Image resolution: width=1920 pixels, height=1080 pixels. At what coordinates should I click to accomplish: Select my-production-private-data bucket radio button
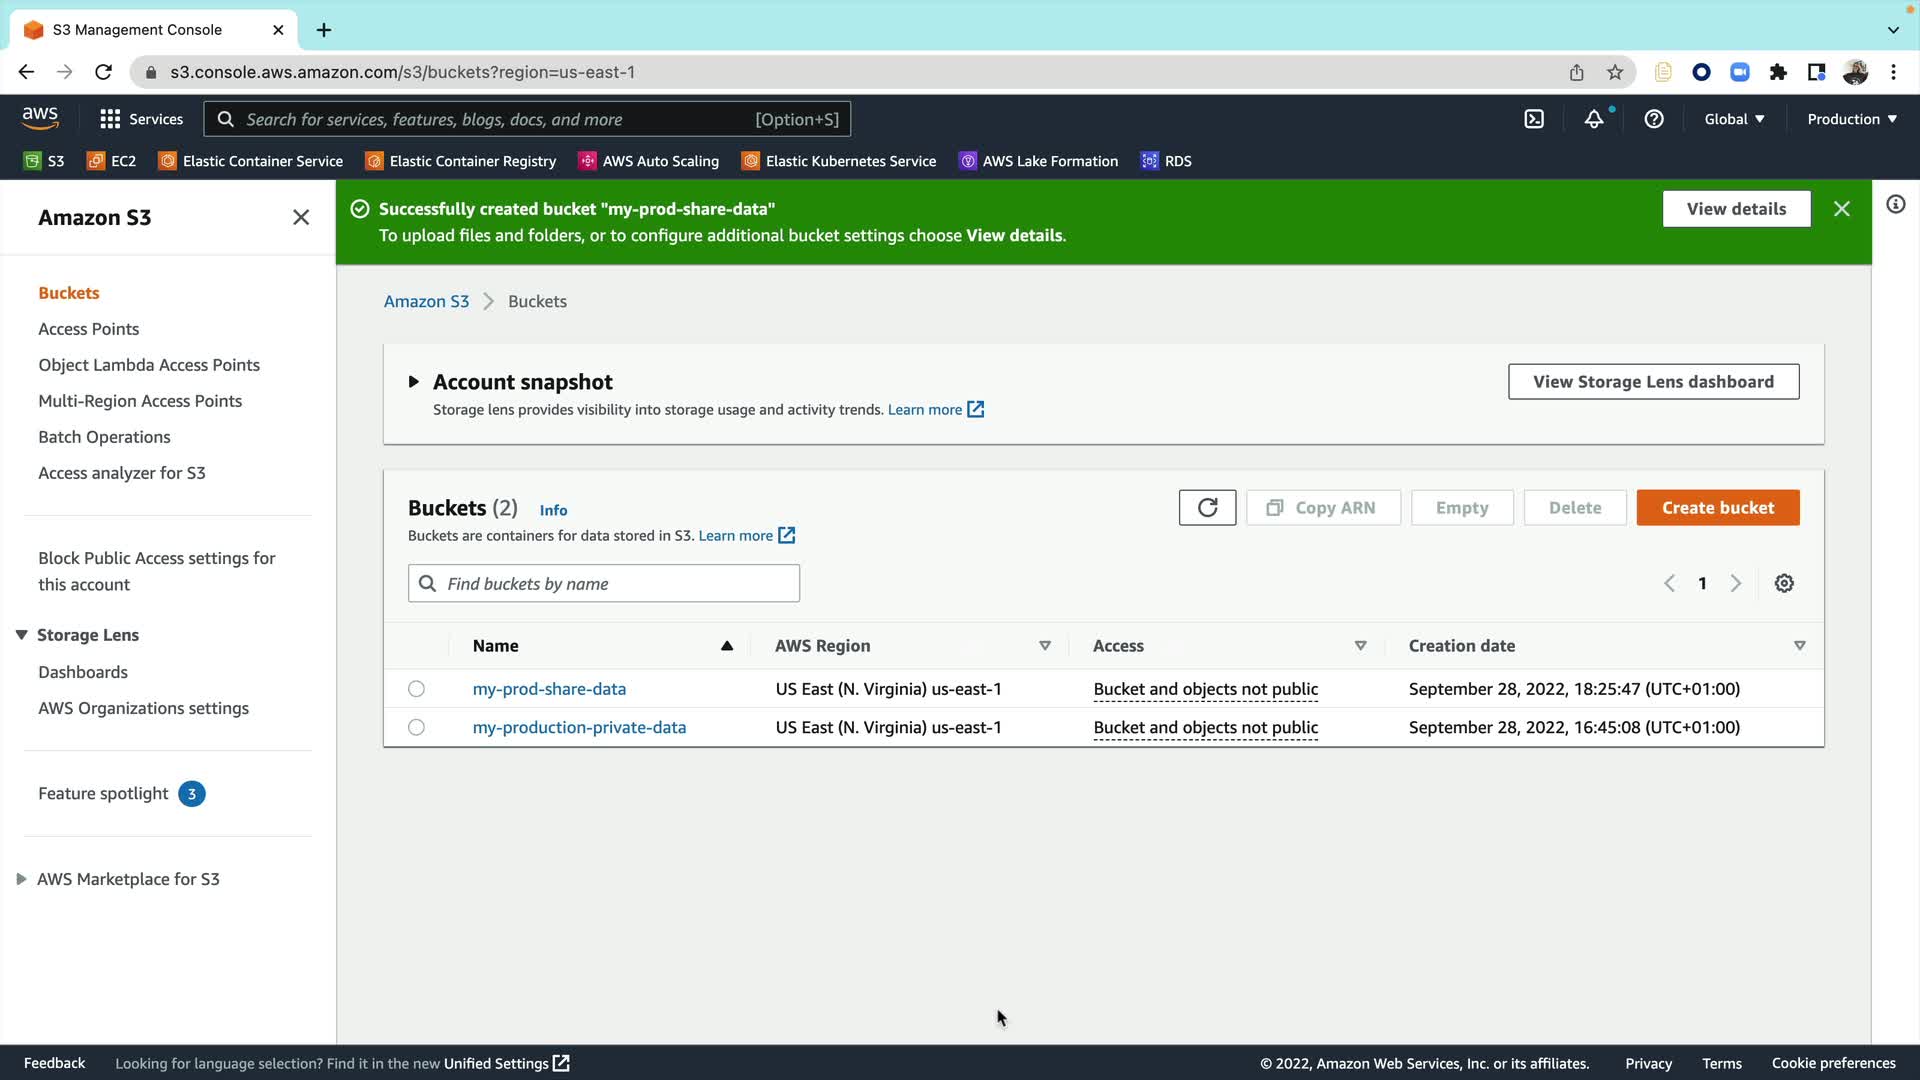click(x=416, y=727)
